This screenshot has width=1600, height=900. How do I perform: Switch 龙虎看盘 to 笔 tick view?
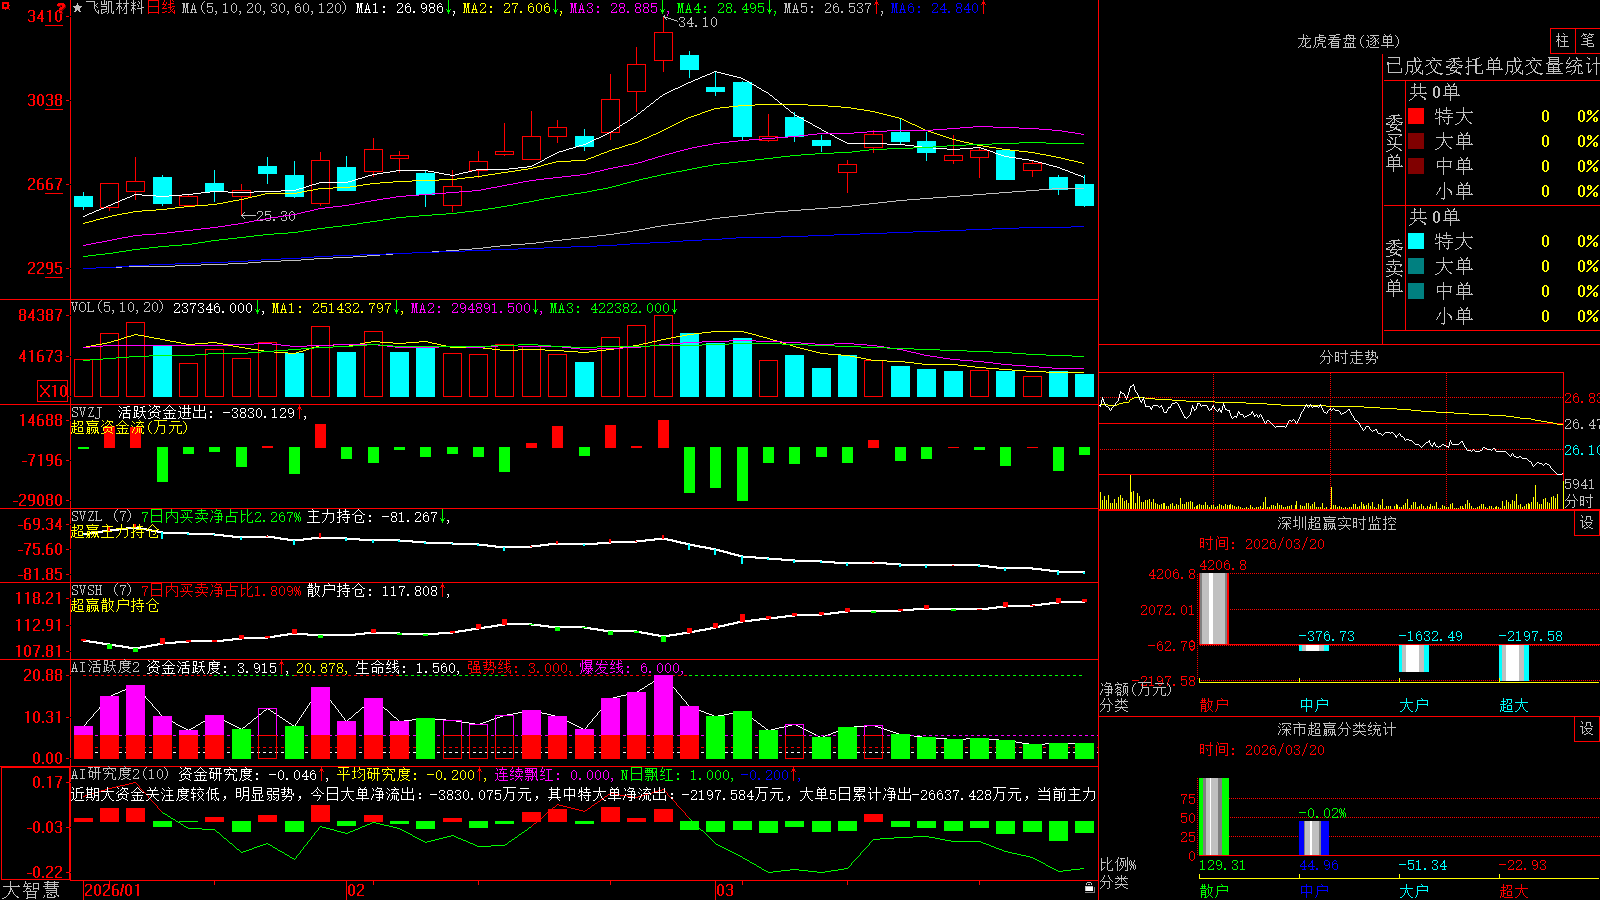click(1587, 40)
